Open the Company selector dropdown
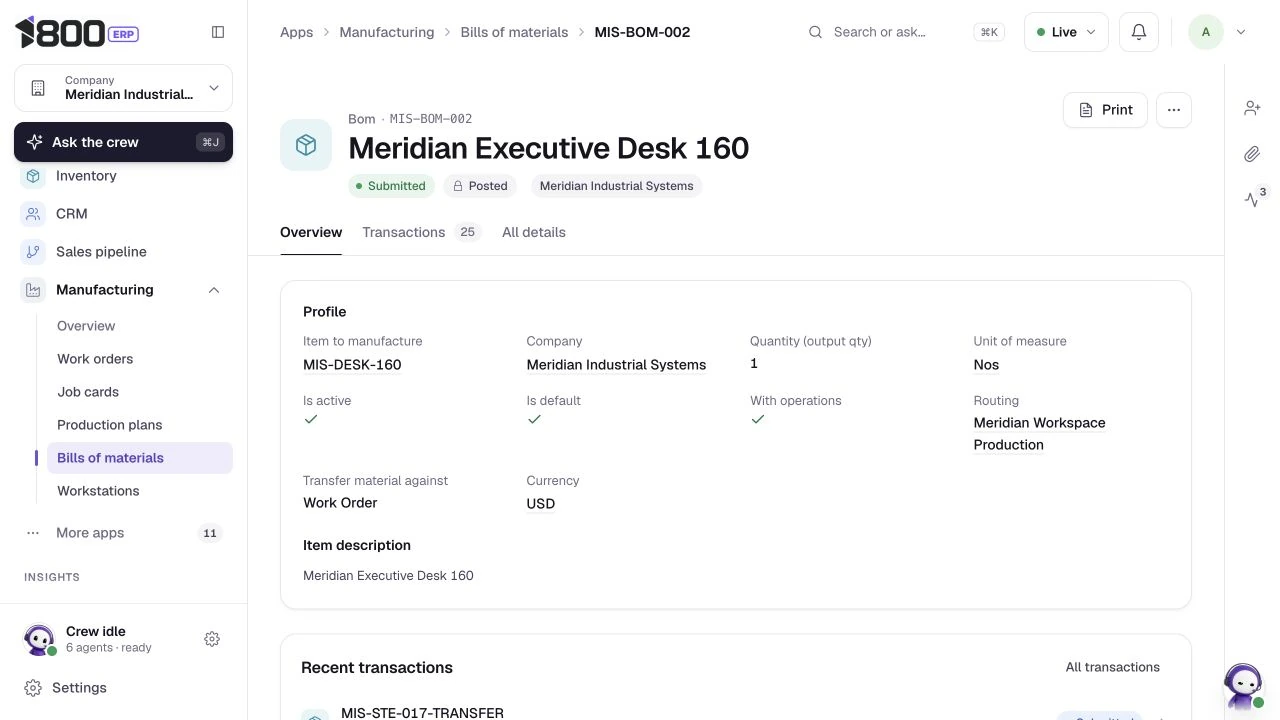Screen dimensions: 1280x720 click(x=123, y=88)
